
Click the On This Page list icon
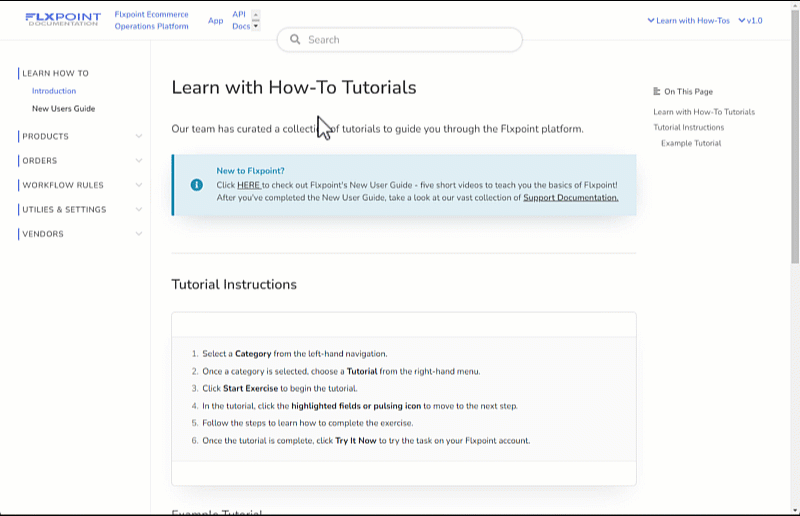(657, 91)
